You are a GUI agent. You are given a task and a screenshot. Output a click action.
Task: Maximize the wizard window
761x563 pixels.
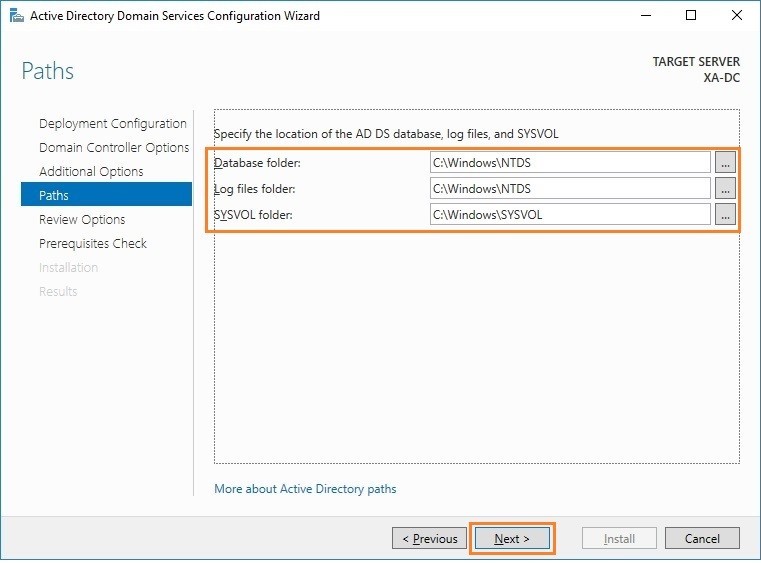click(x=691, y=16)
